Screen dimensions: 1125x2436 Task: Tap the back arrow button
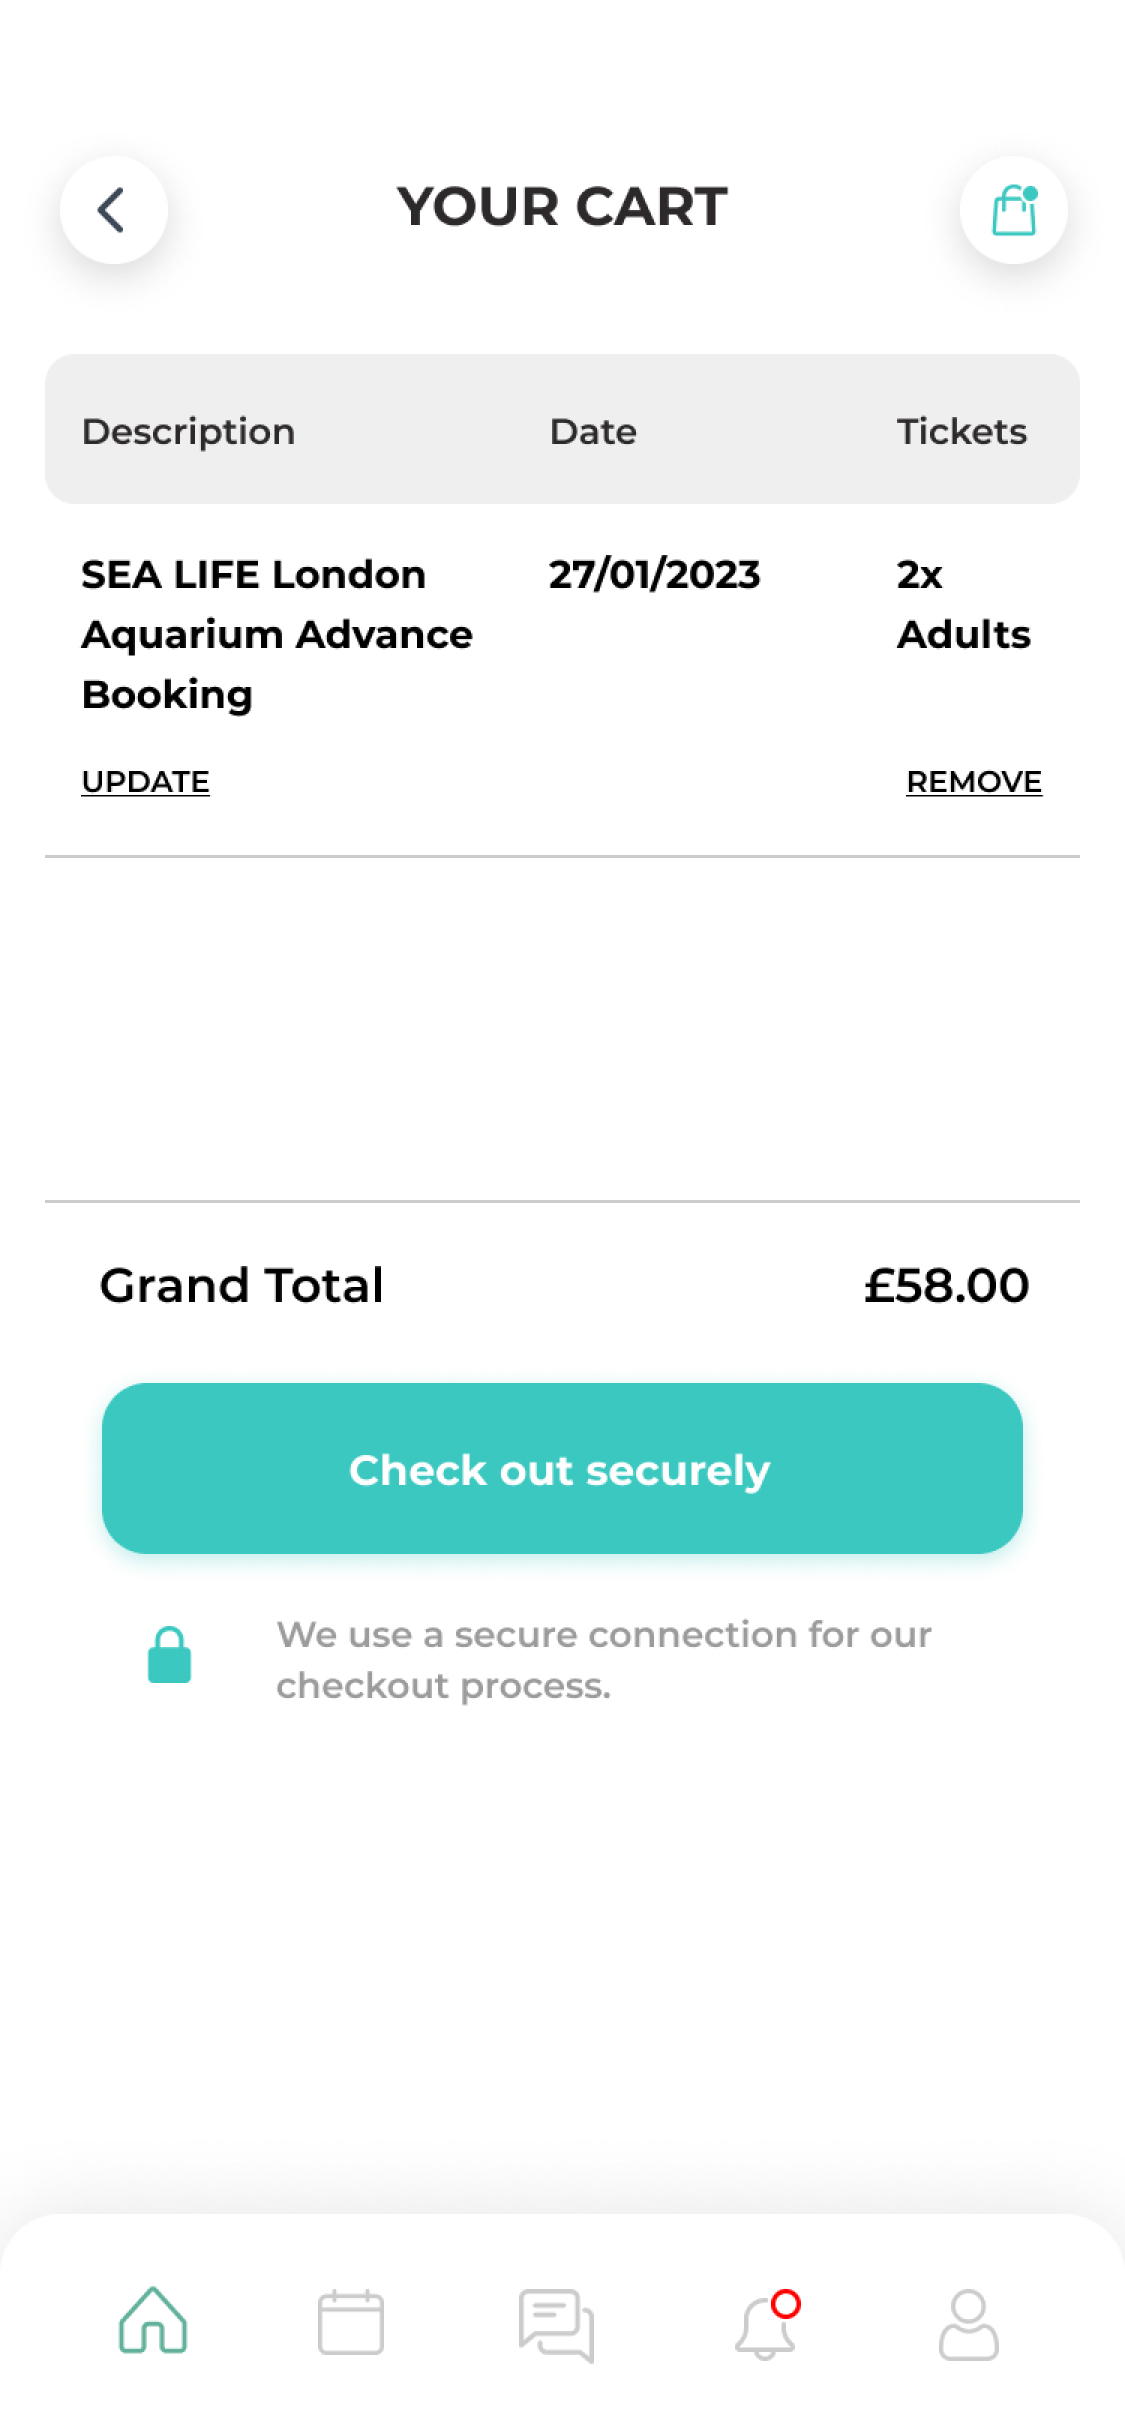[113, 210]
